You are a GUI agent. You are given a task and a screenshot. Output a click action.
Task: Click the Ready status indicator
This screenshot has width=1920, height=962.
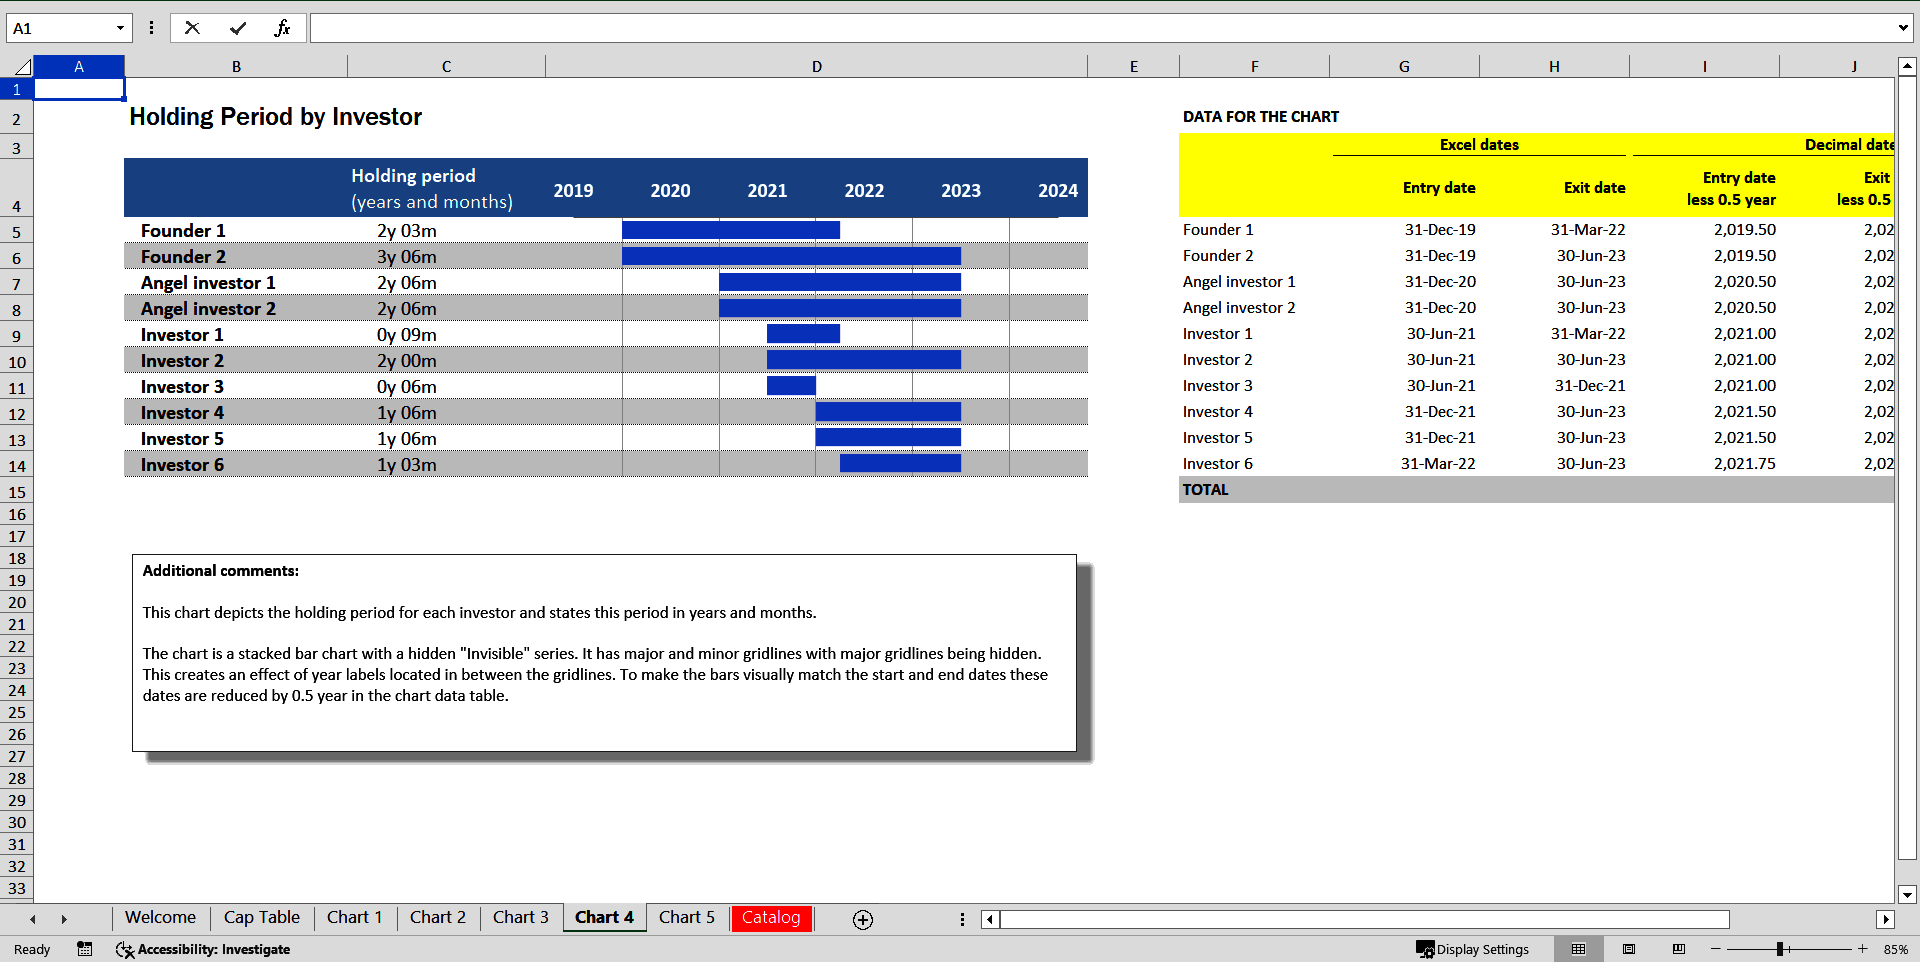click(32, 949)
